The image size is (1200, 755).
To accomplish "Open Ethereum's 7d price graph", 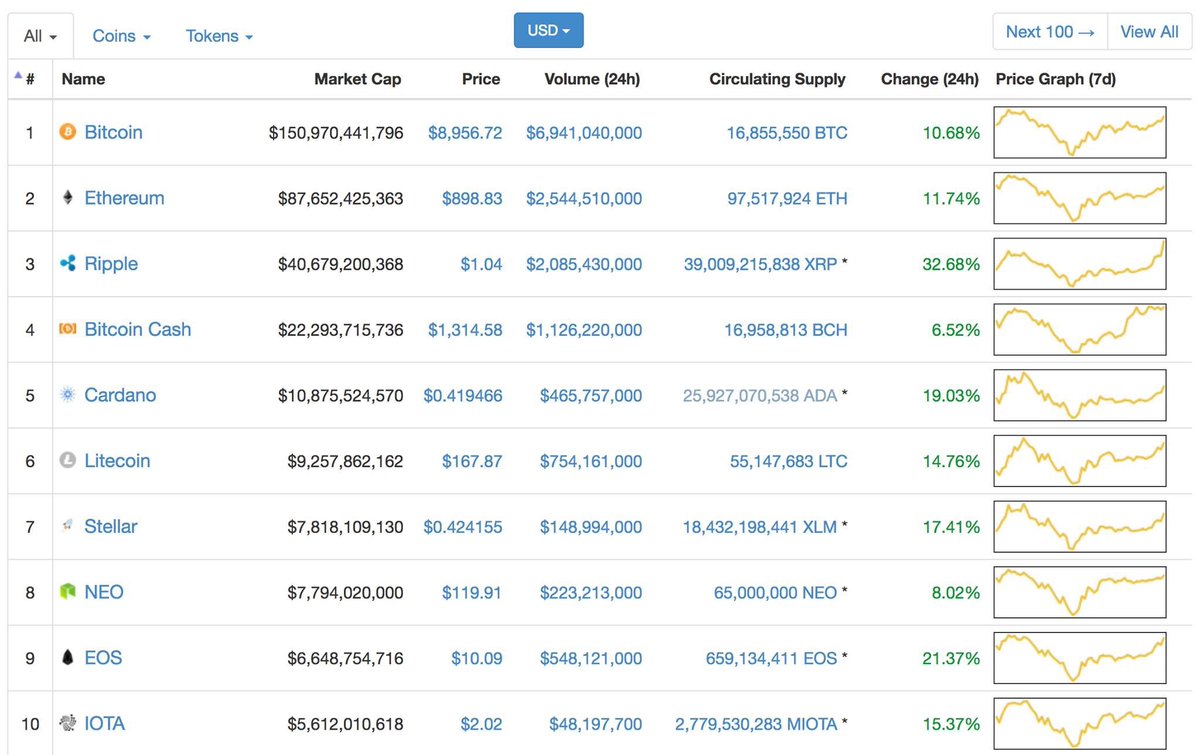I will 1080,198.
